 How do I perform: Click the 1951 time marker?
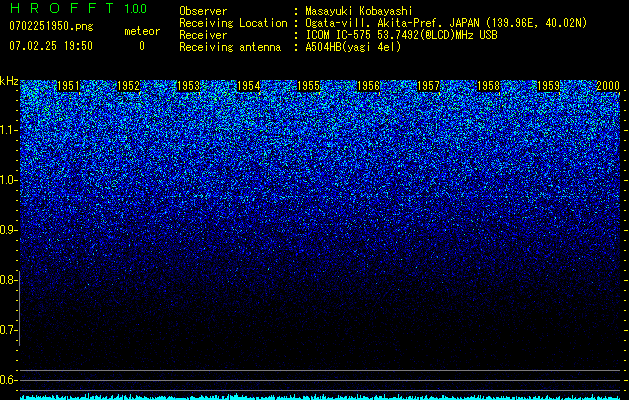[x=69, y=86]
